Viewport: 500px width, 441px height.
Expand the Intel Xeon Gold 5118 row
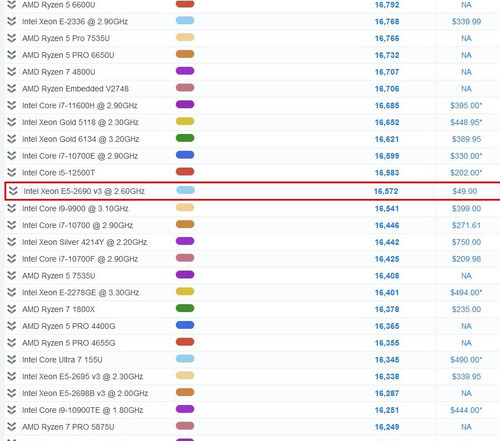(x=12, y=122)
